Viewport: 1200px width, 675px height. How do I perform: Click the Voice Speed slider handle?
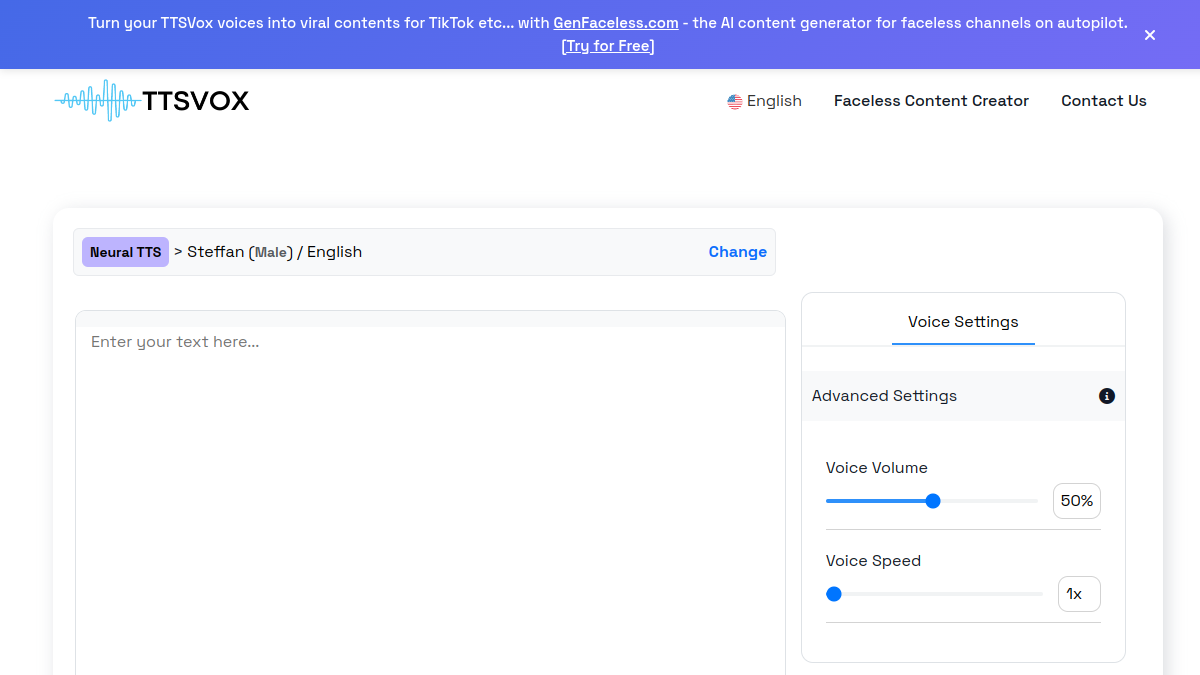click(x=834, y=594)
